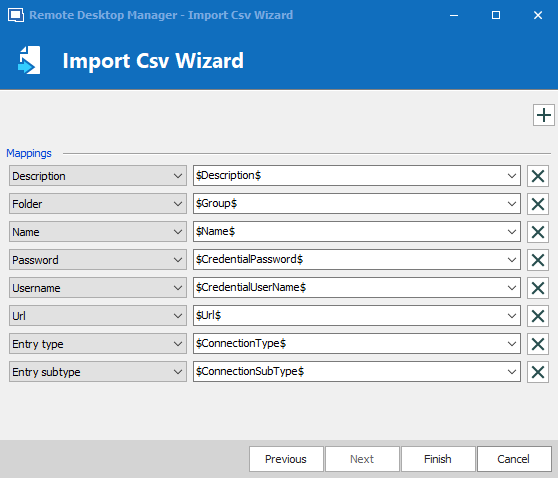The width and height of the screenshot is (558, 478).
Task: Open the $Group$ value combo box
Action: (357, 204)
